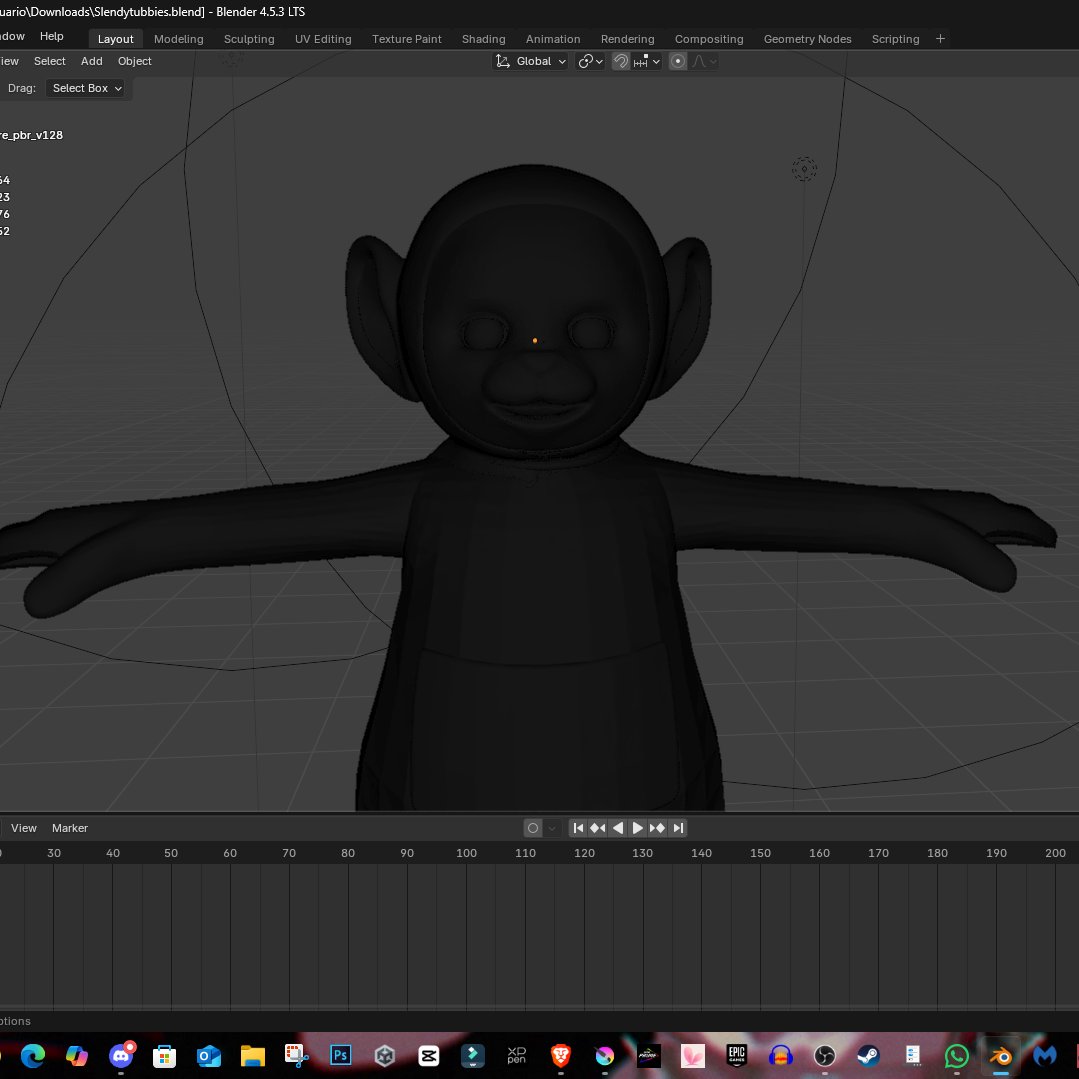
Task: Open Unity Hub from taskbar
Action: pos(385,1055)
